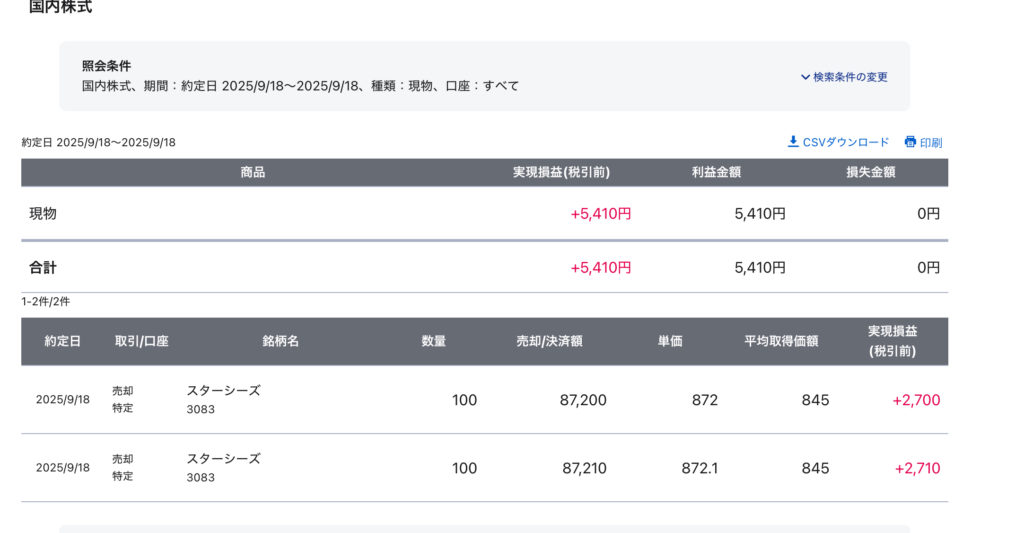1024x533 pixels.
Task: Click the 約定日 column header
Action: [x=62, y=341]
